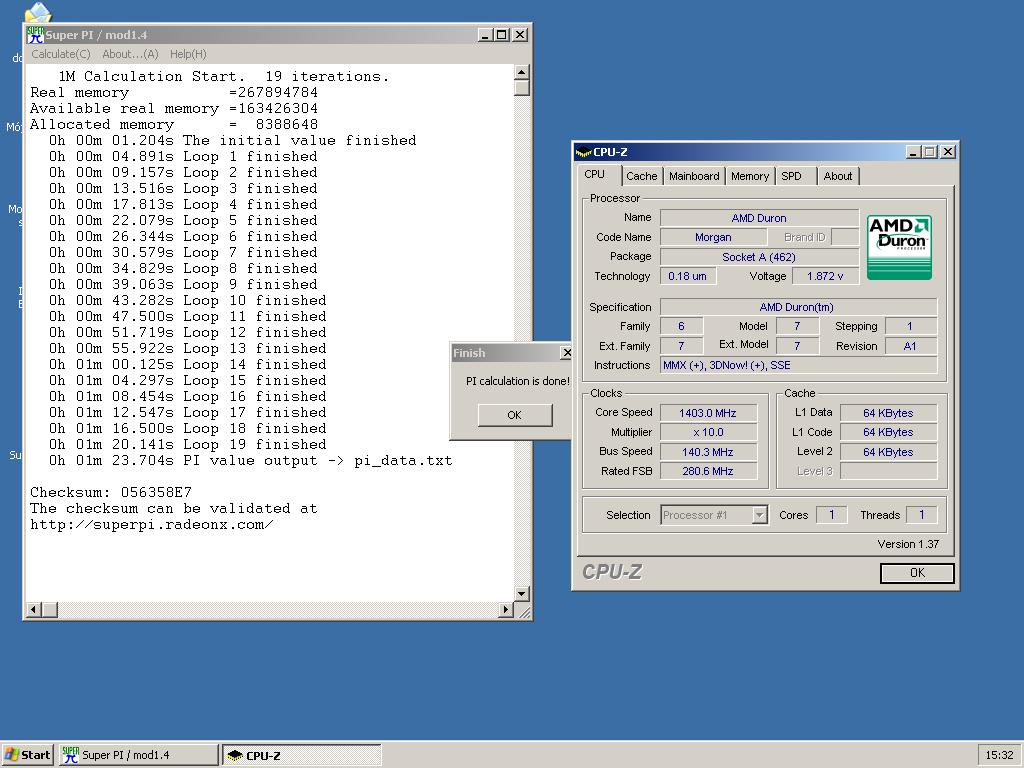
Task: Minimize the CPU-Z window
Action: (914, 152)
